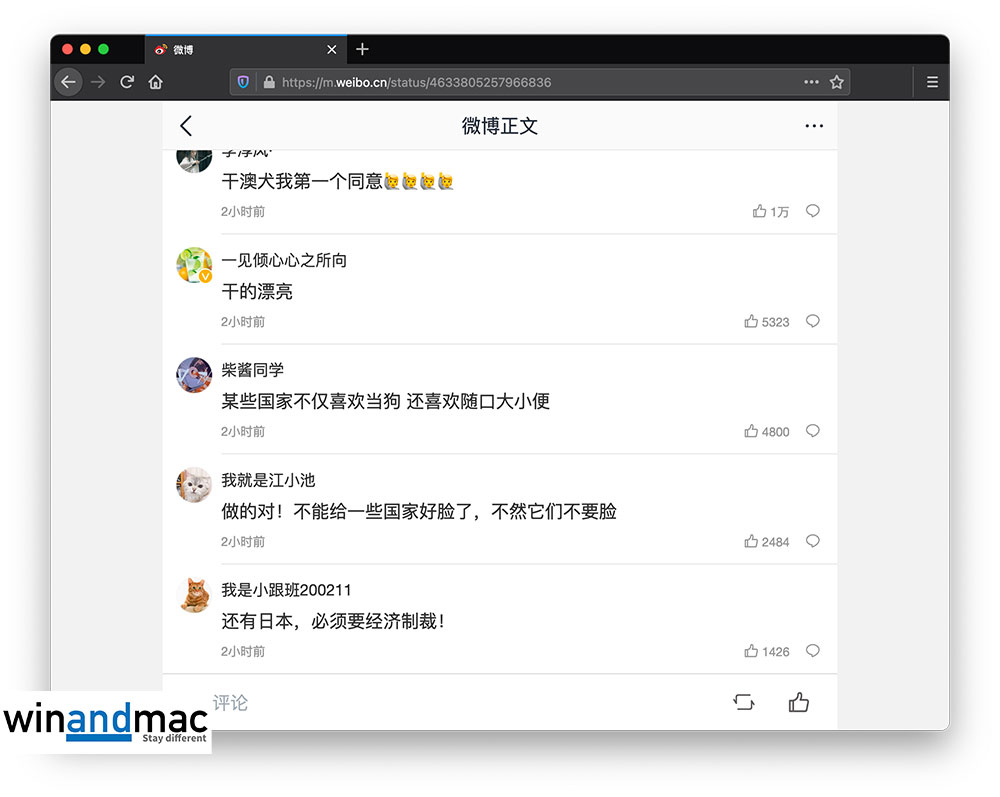1000x797 pixels.
Task: Close the 微博 tab
Action: (332, 49)
